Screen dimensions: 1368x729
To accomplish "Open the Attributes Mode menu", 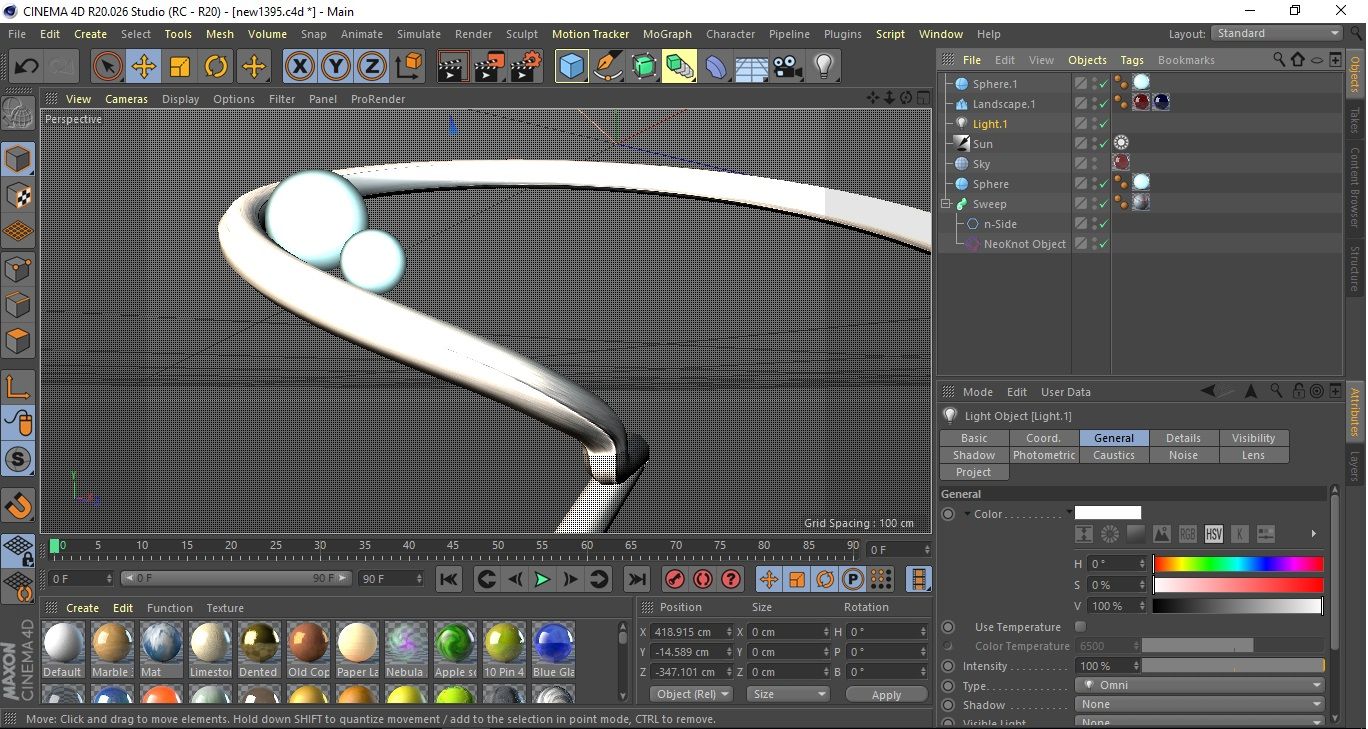I will (x=978, y=392).
